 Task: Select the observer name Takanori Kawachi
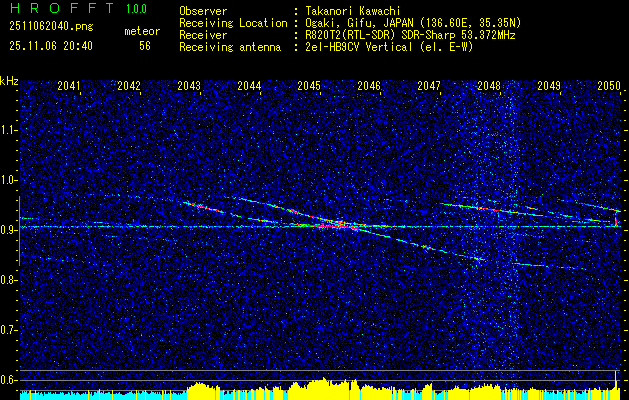coord(353,11)
